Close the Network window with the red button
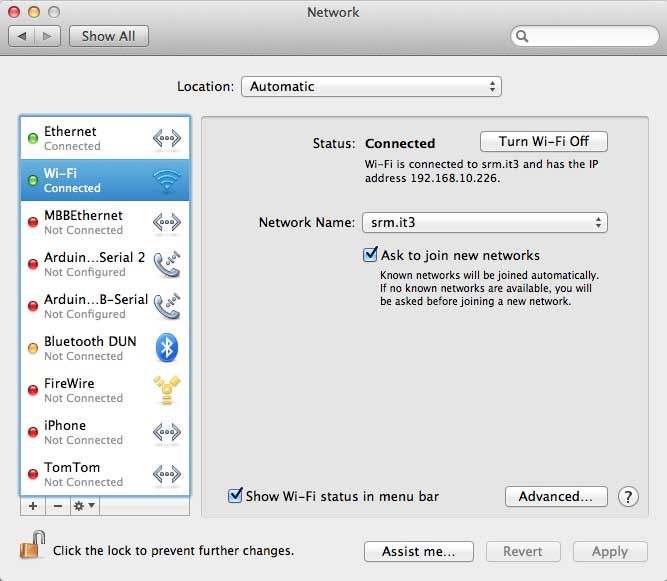 pos(14,12)
